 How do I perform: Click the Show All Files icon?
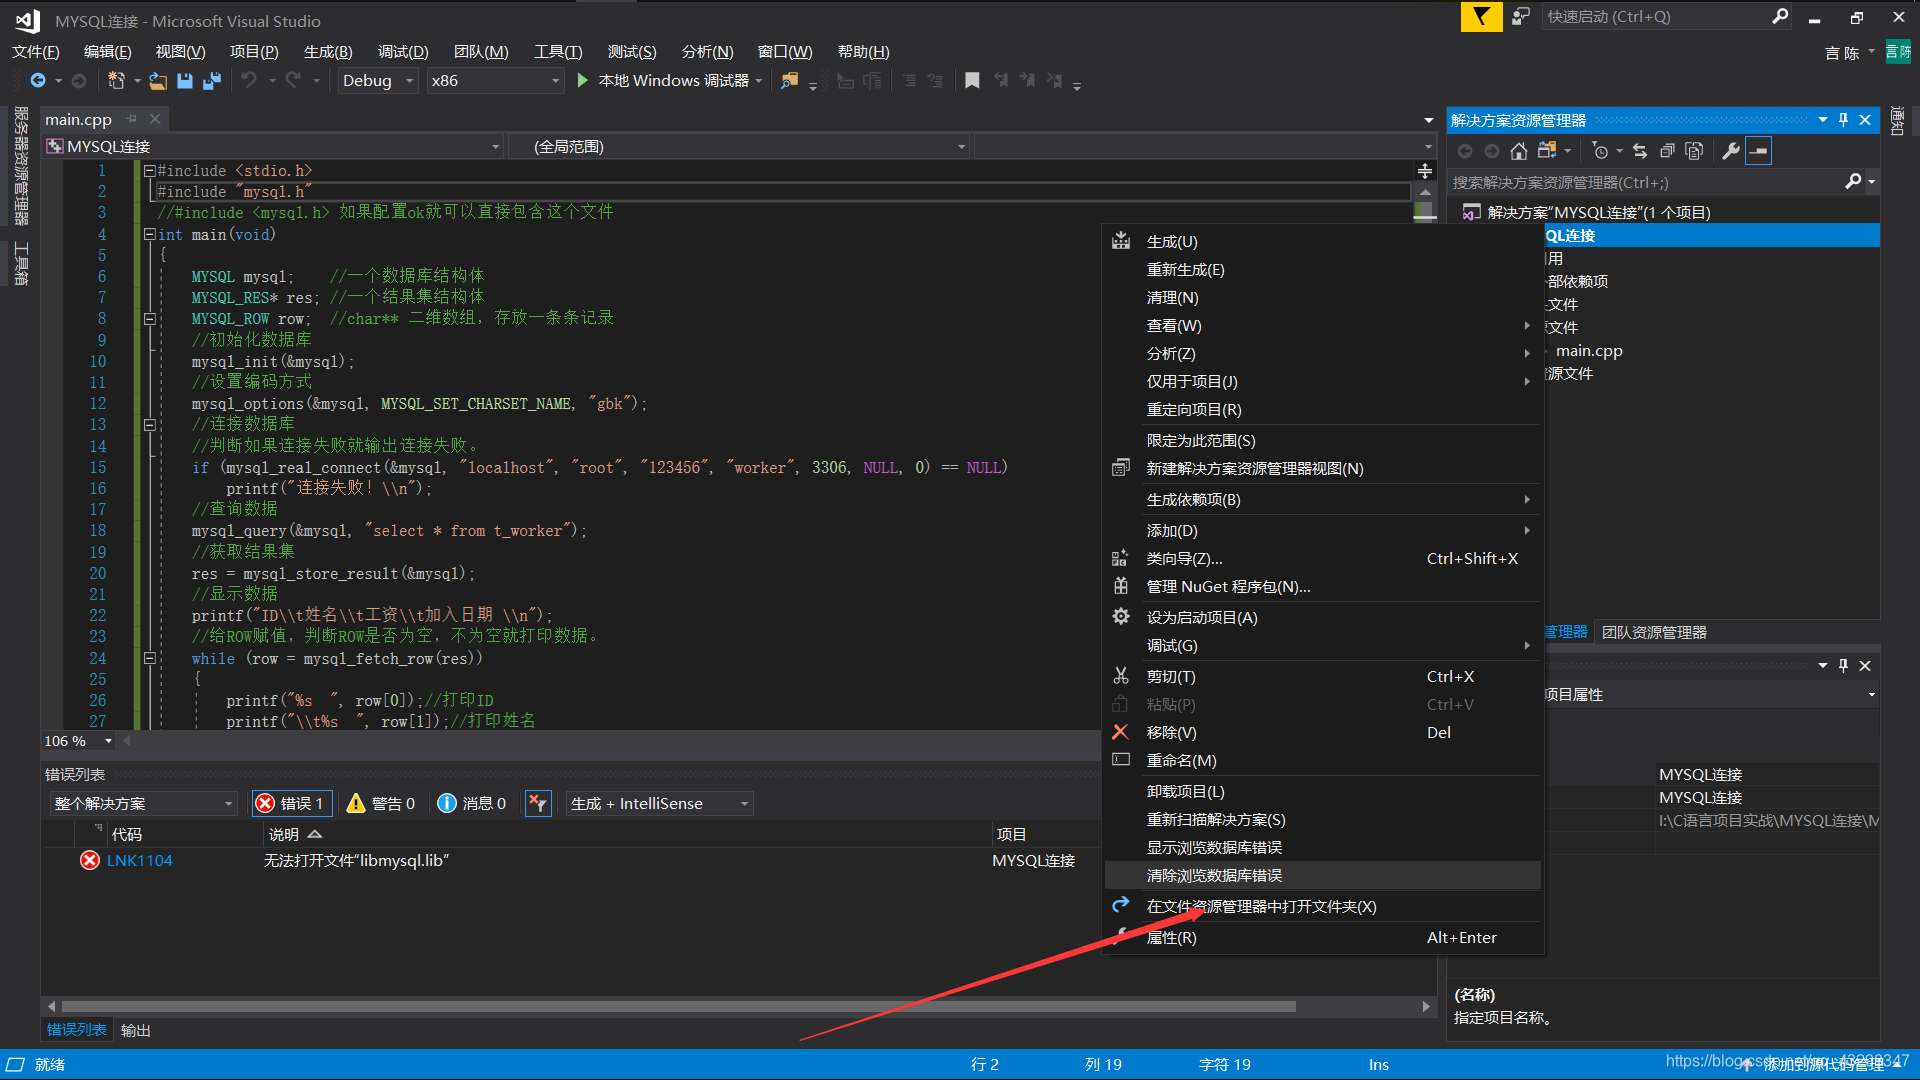click(x=1694, y=151)
